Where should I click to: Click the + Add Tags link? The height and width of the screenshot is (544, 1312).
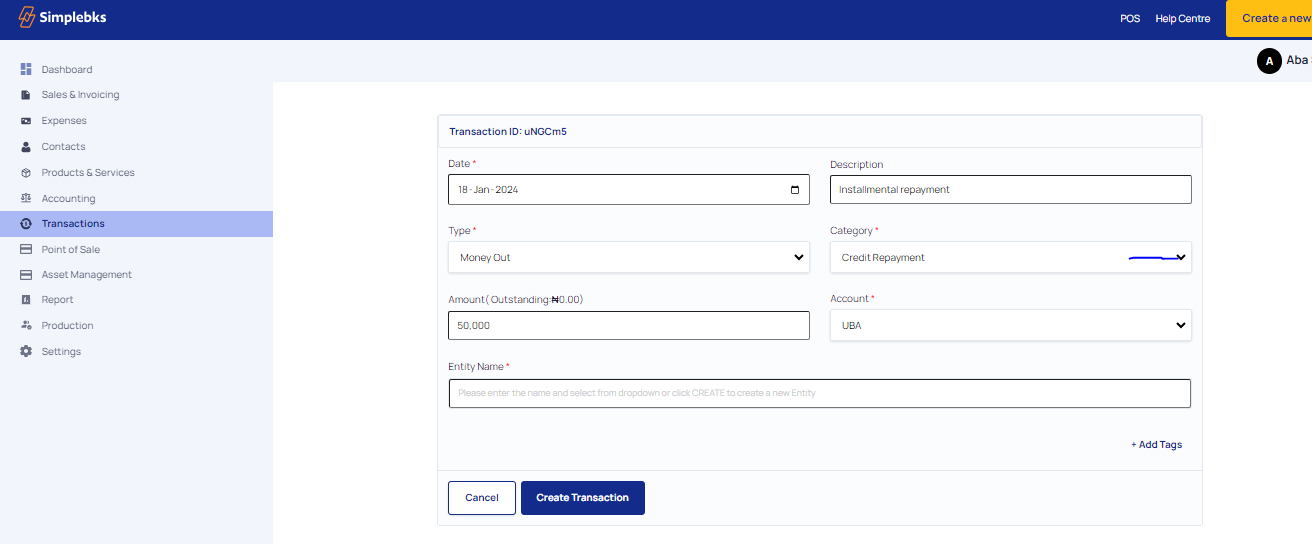pos(1156,445)
